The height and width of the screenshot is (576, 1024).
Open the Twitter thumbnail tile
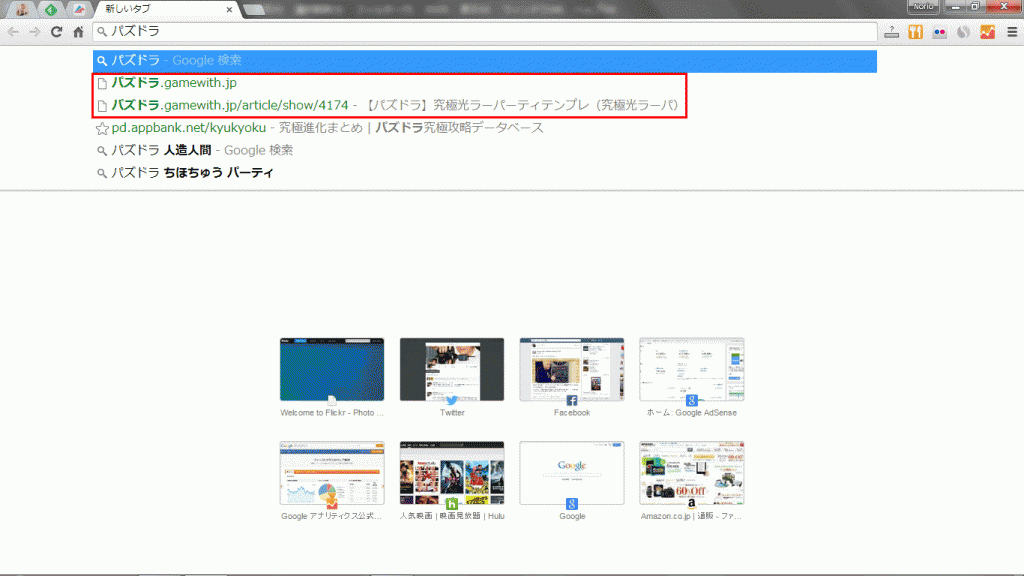point(451,370)
